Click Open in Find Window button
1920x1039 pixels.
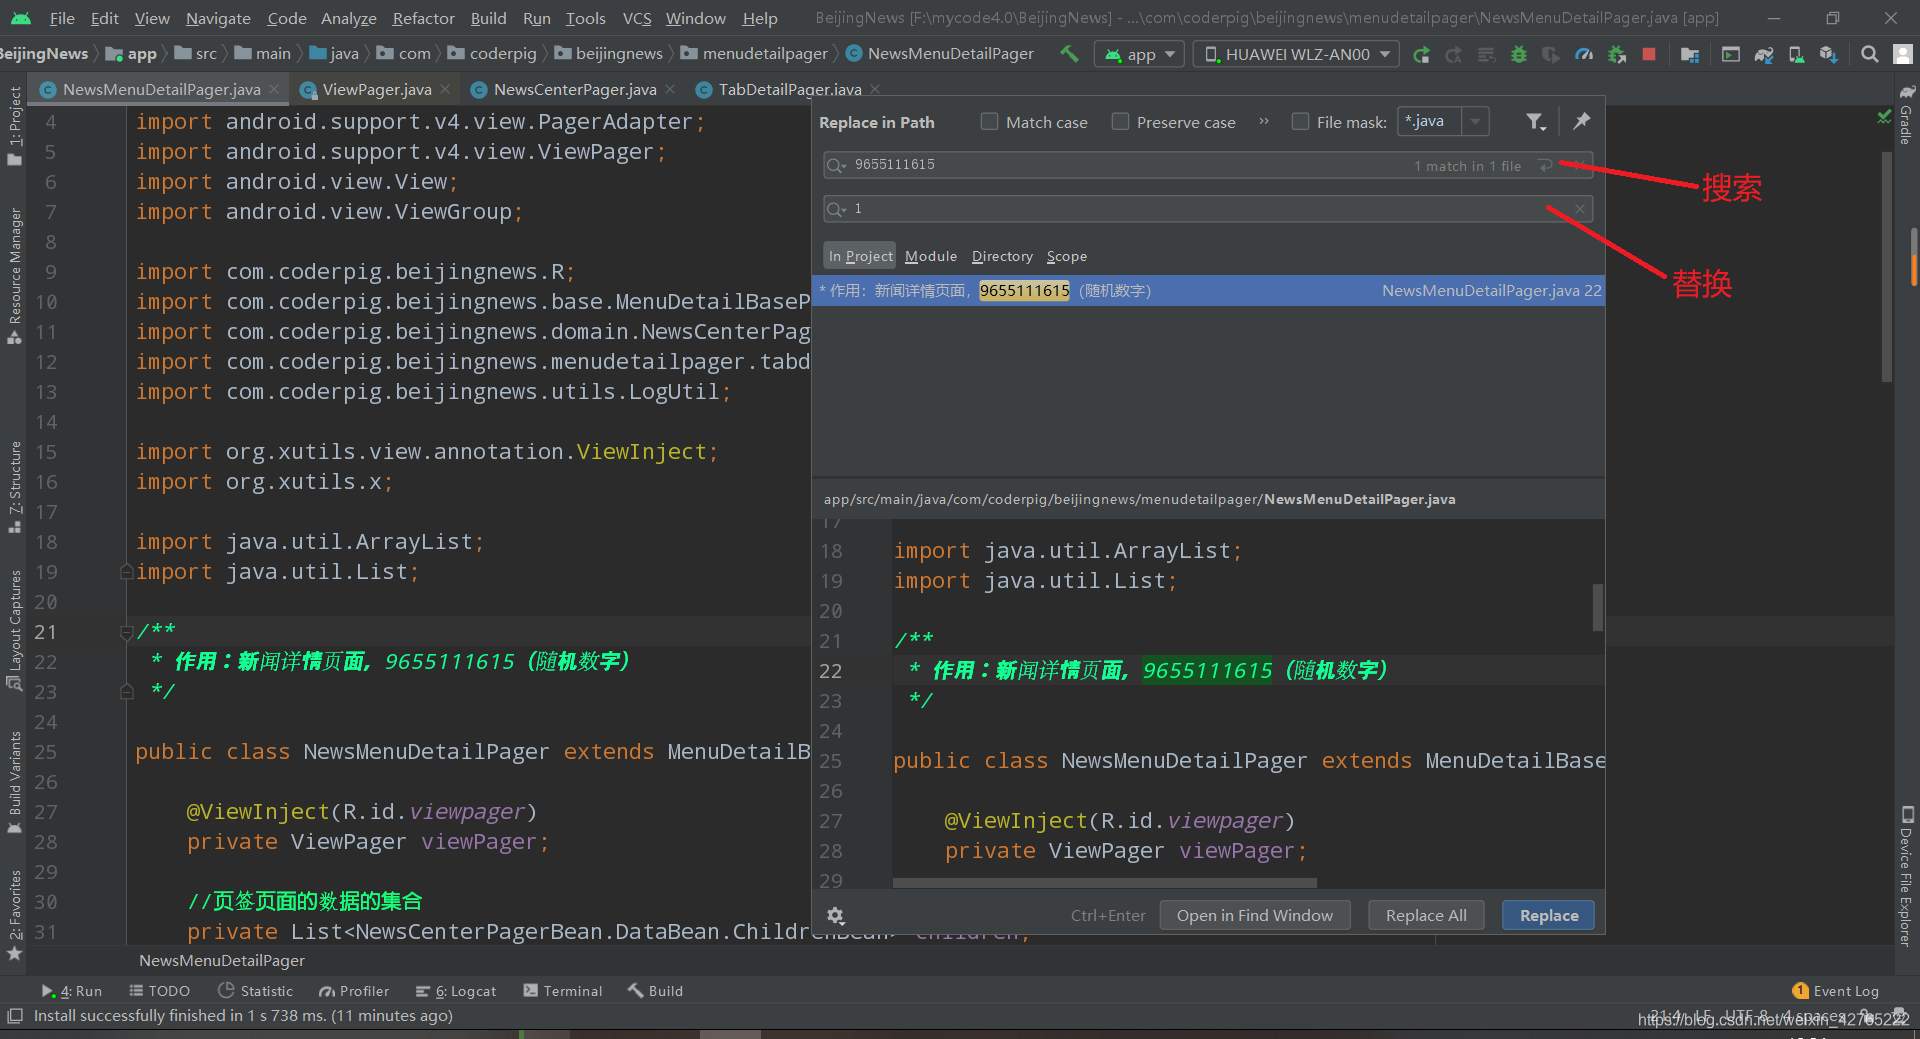click(1254, 915)
